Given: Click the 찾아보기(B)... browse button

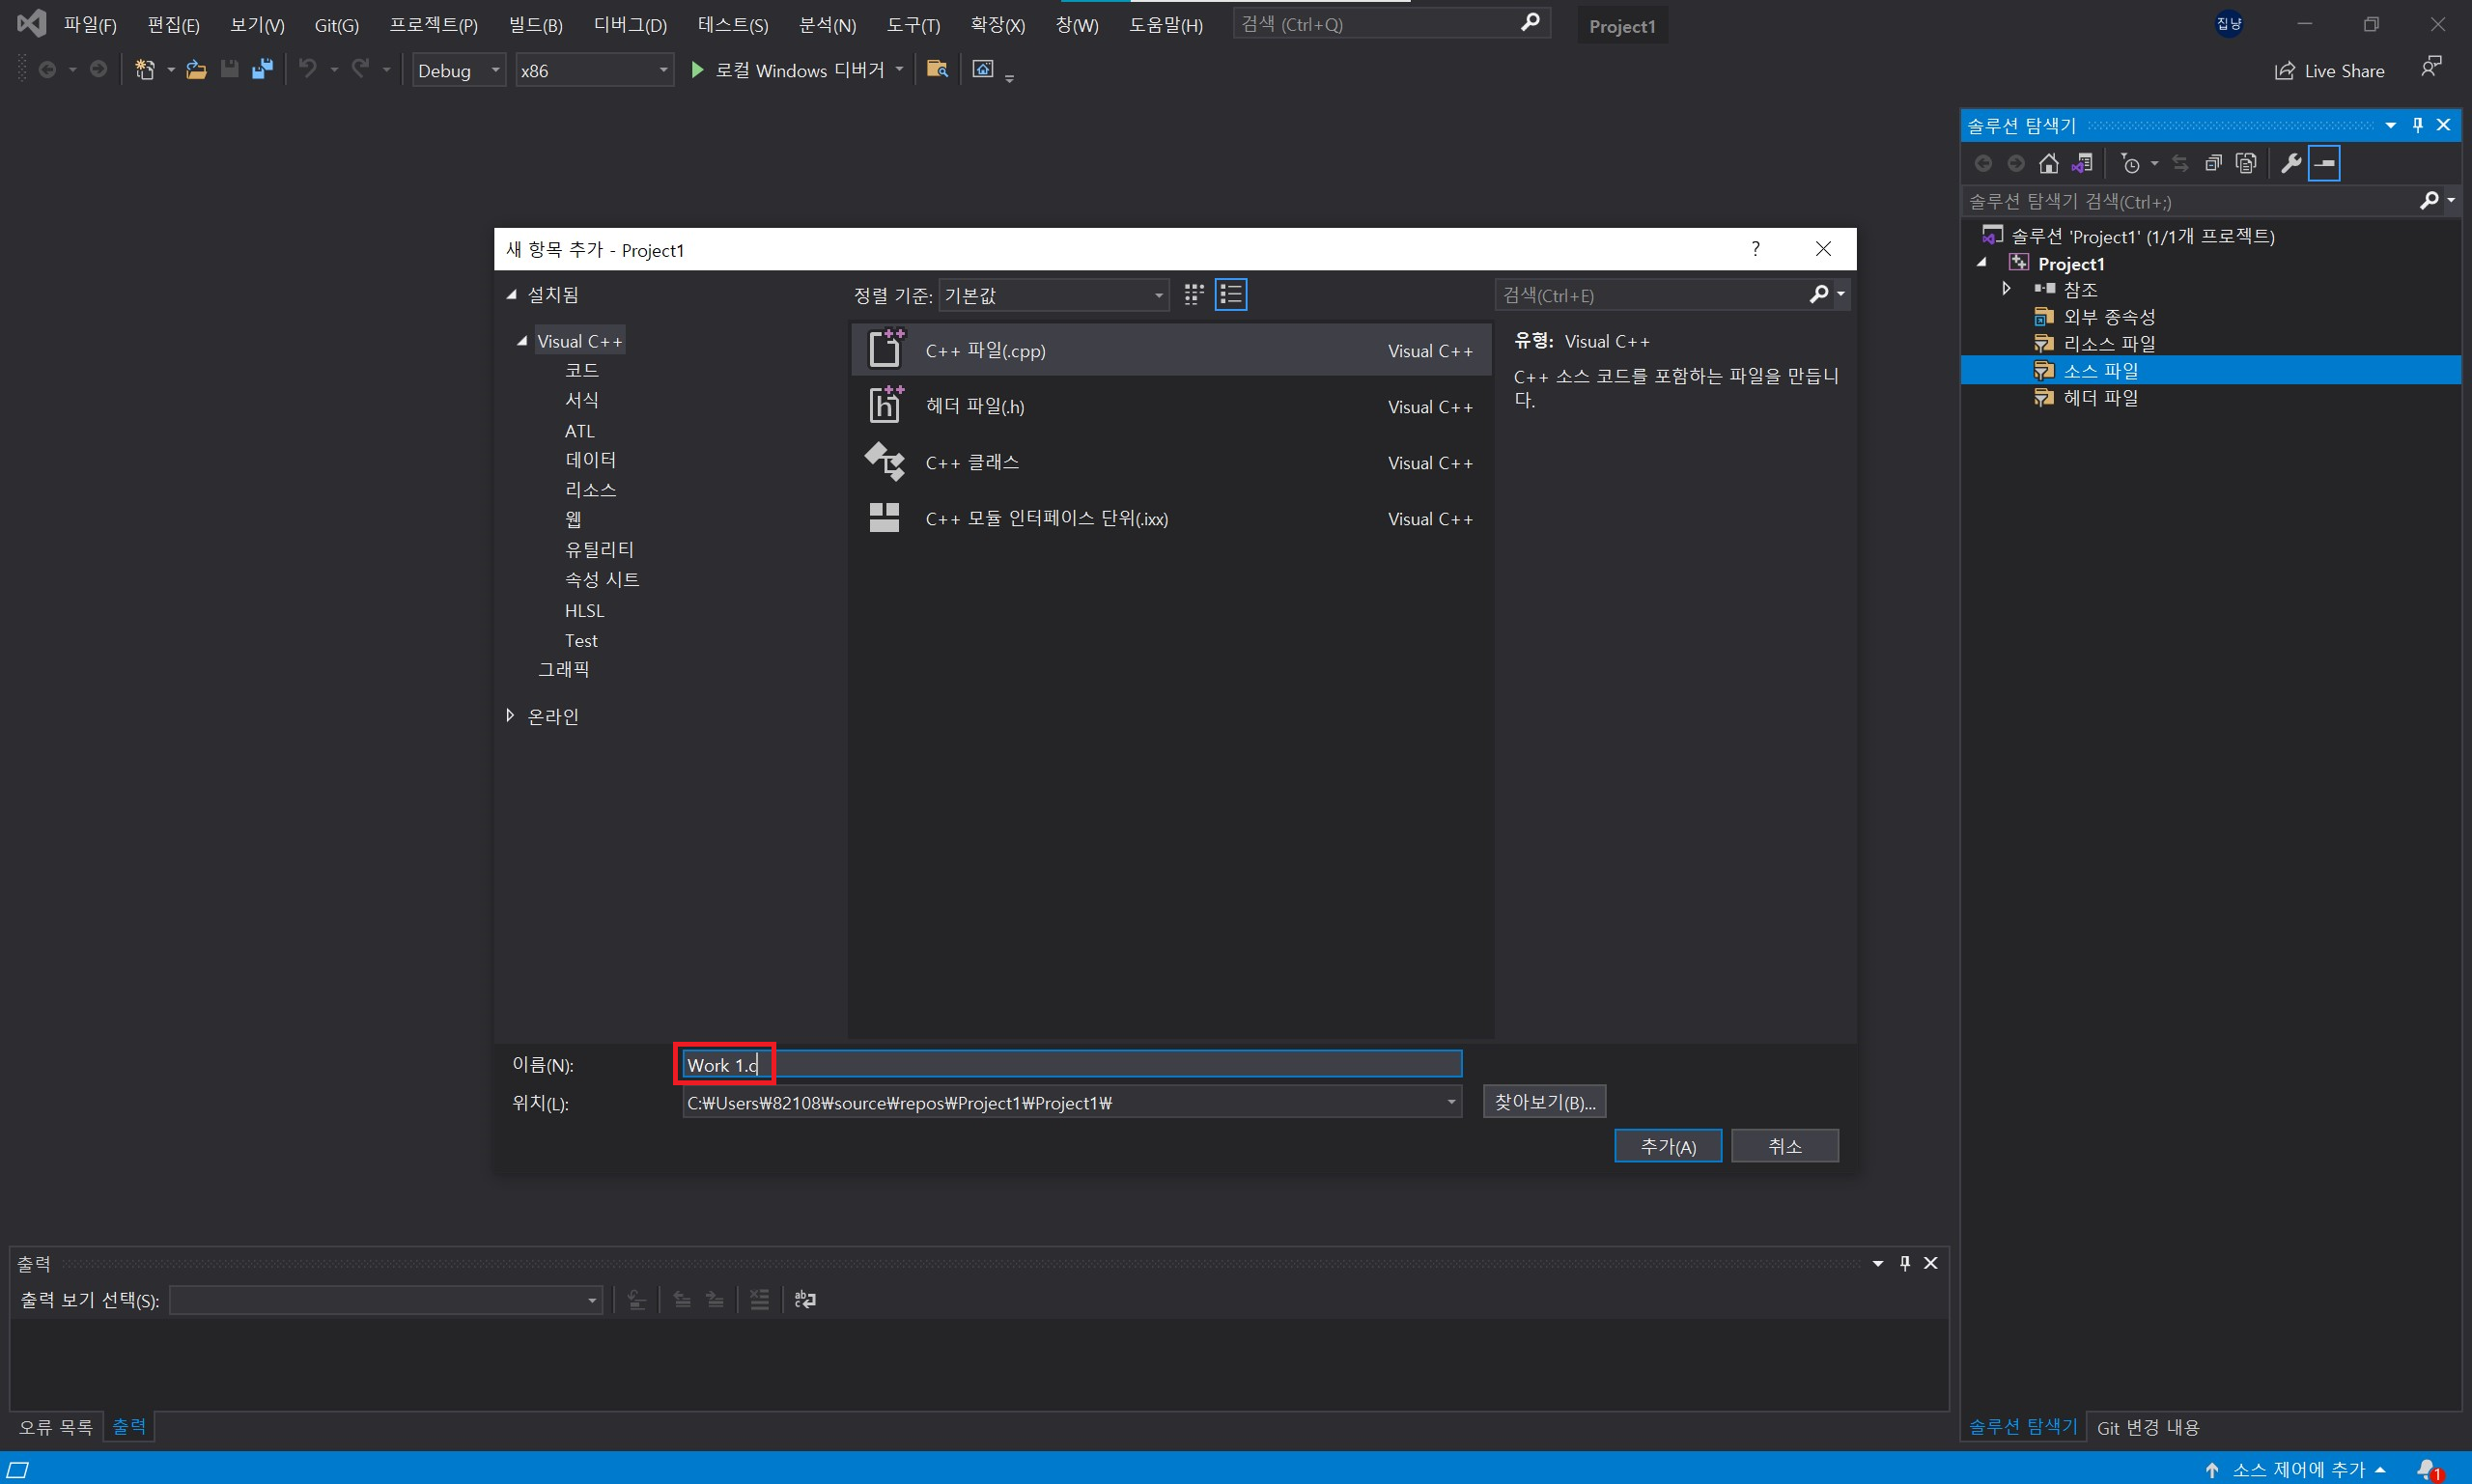Looking at the screenshot, I should coord(1543,1102).
